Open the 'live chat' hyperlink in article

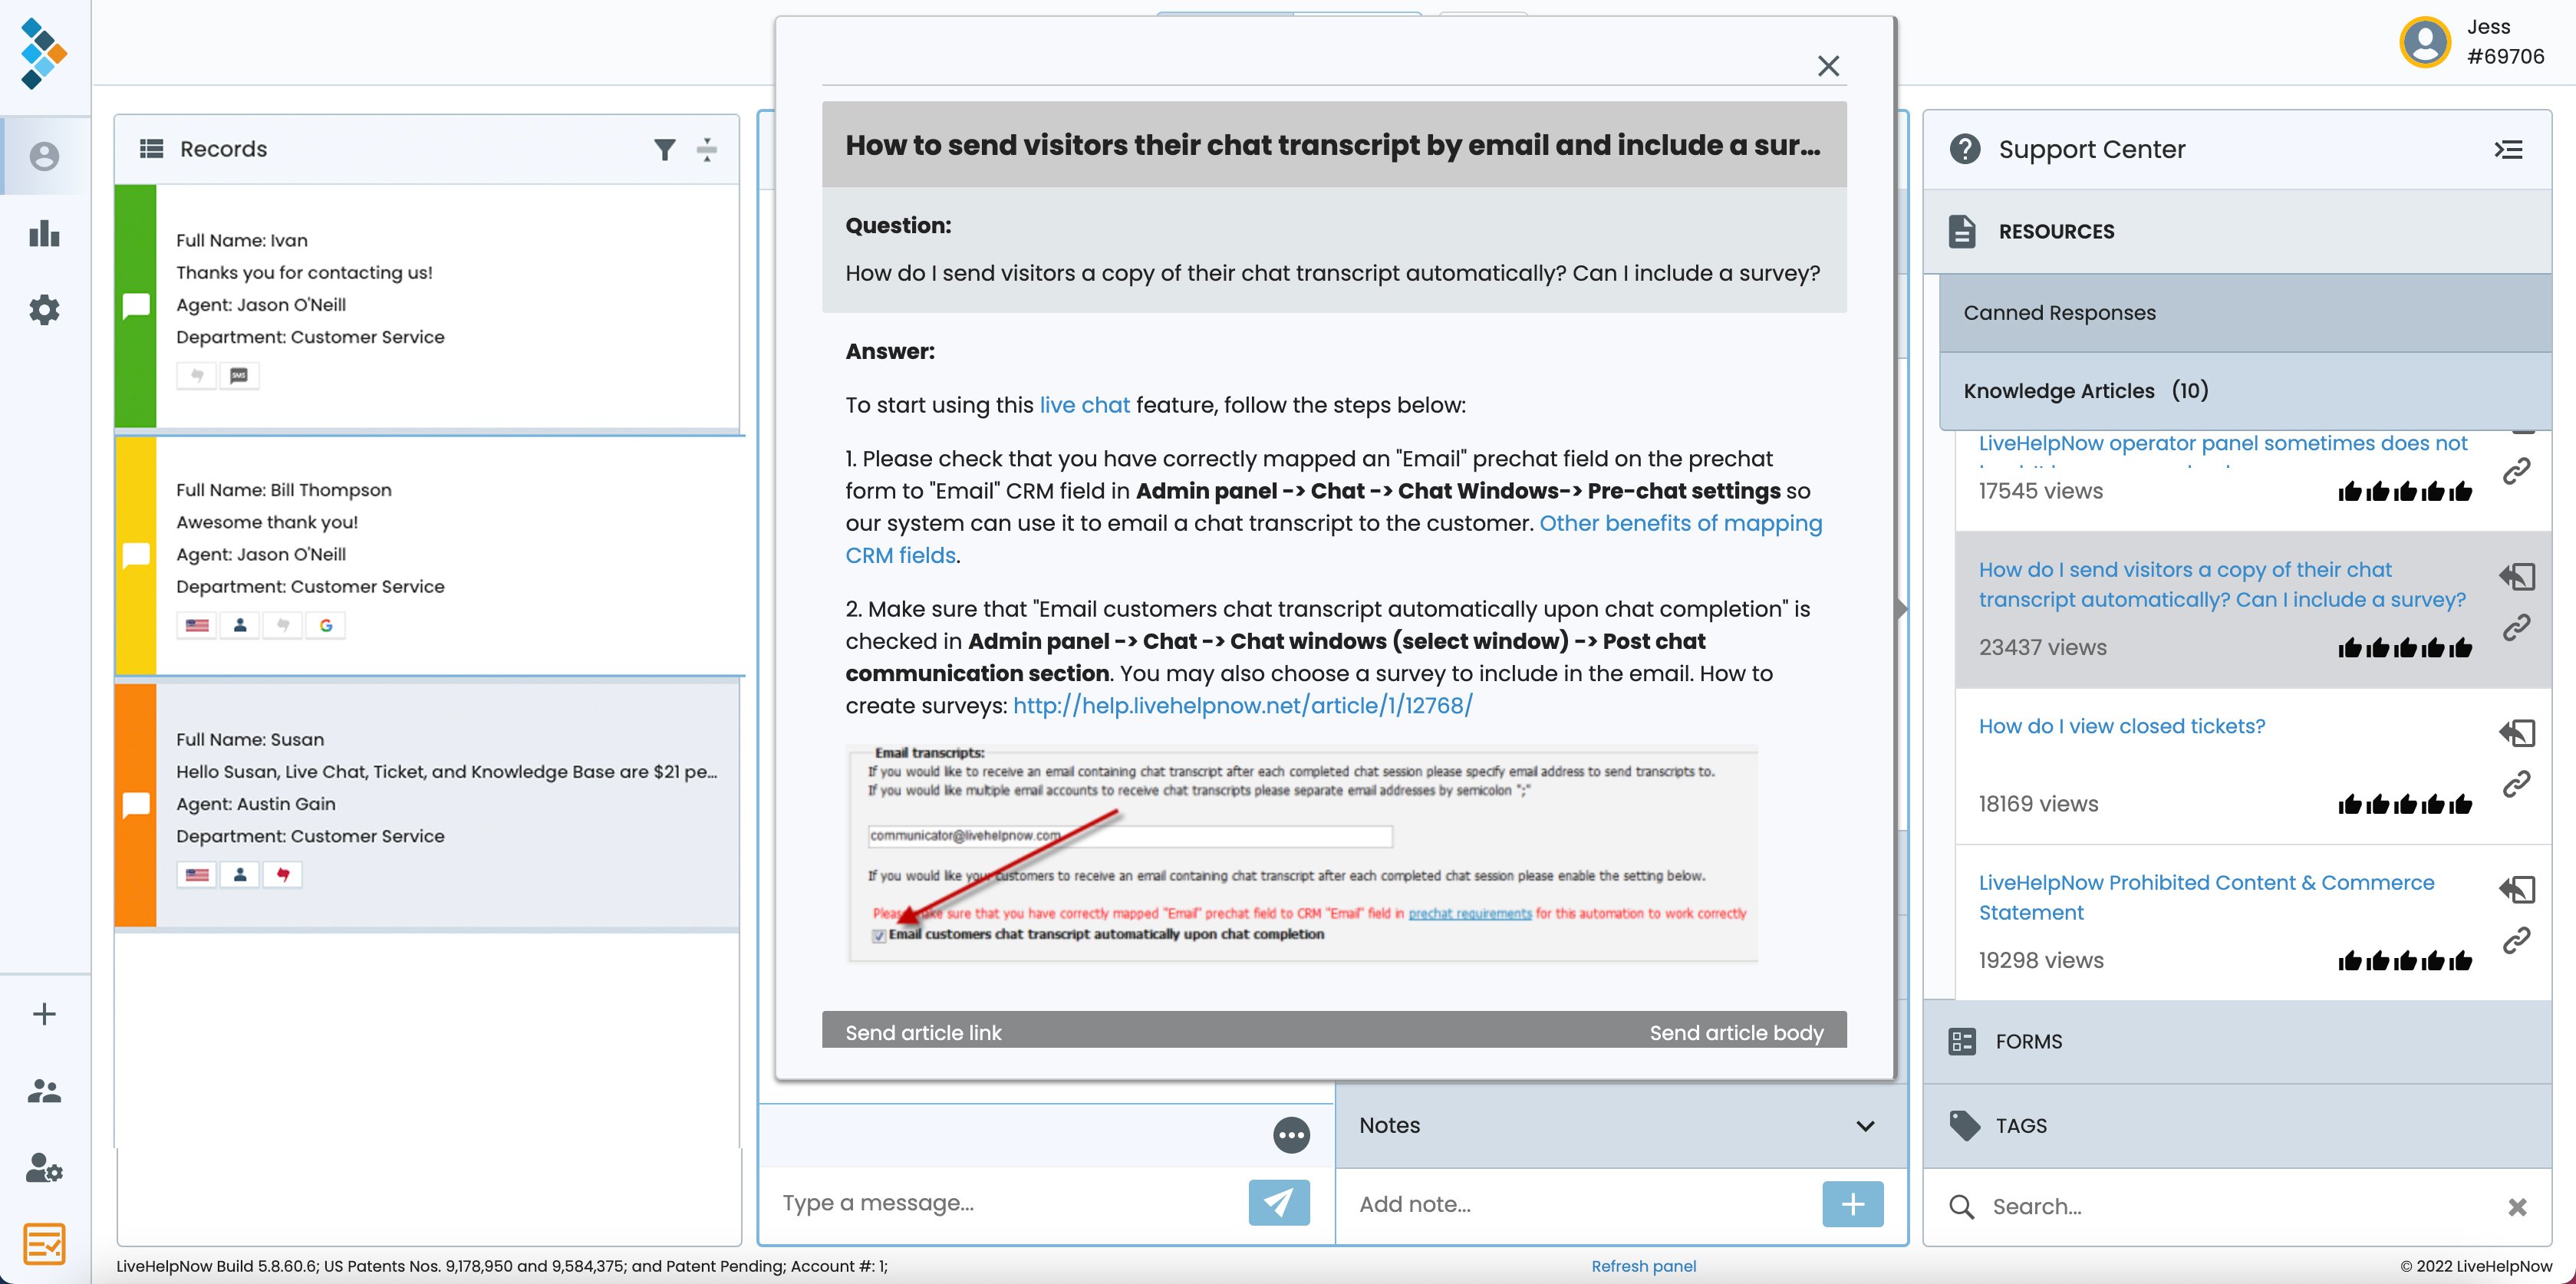click(x=1084, y=405)
